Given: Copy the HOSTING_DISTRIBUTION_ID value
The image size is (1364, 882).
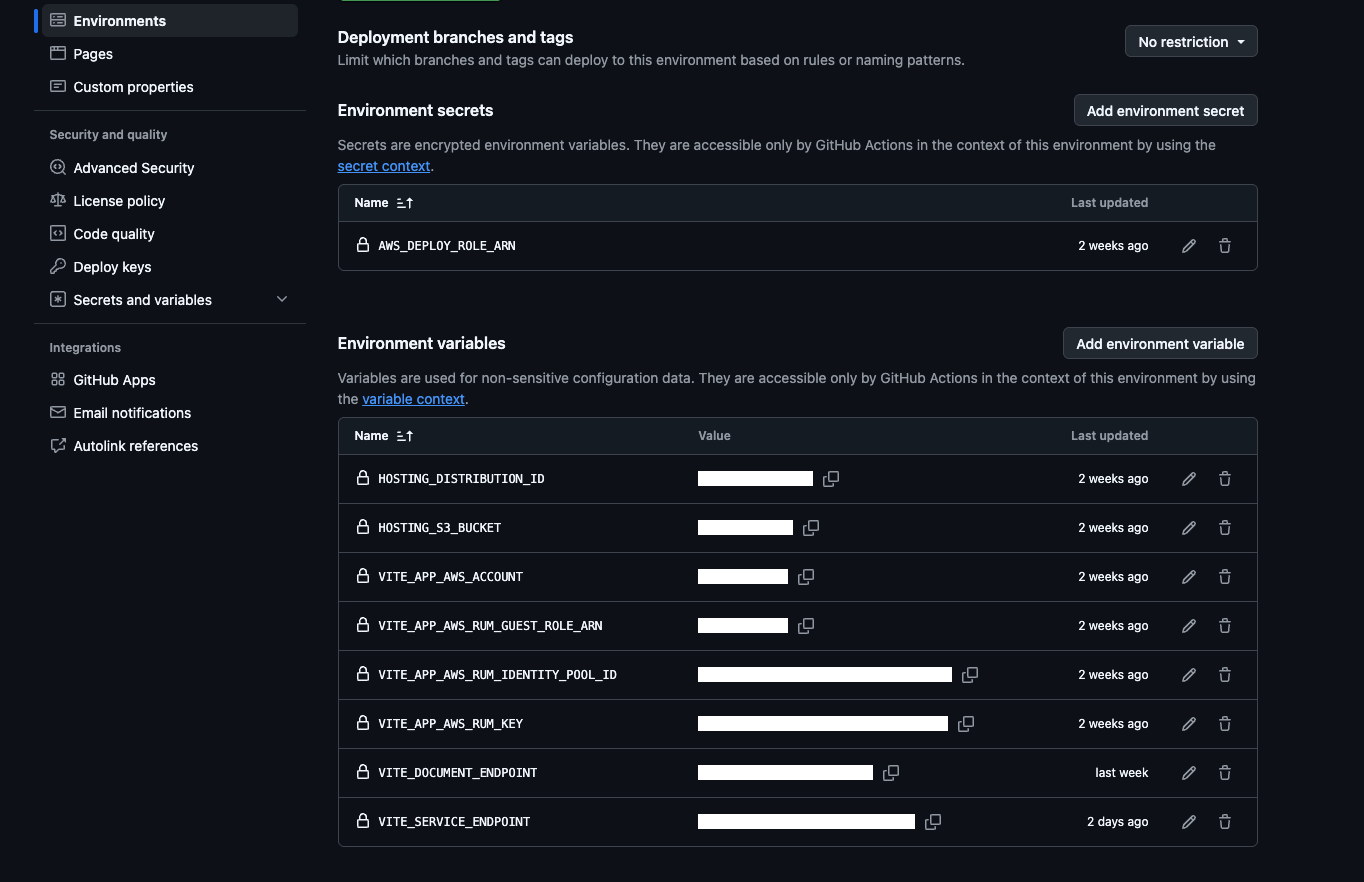Looking at the screenshot, I should [x=831, y=479].
